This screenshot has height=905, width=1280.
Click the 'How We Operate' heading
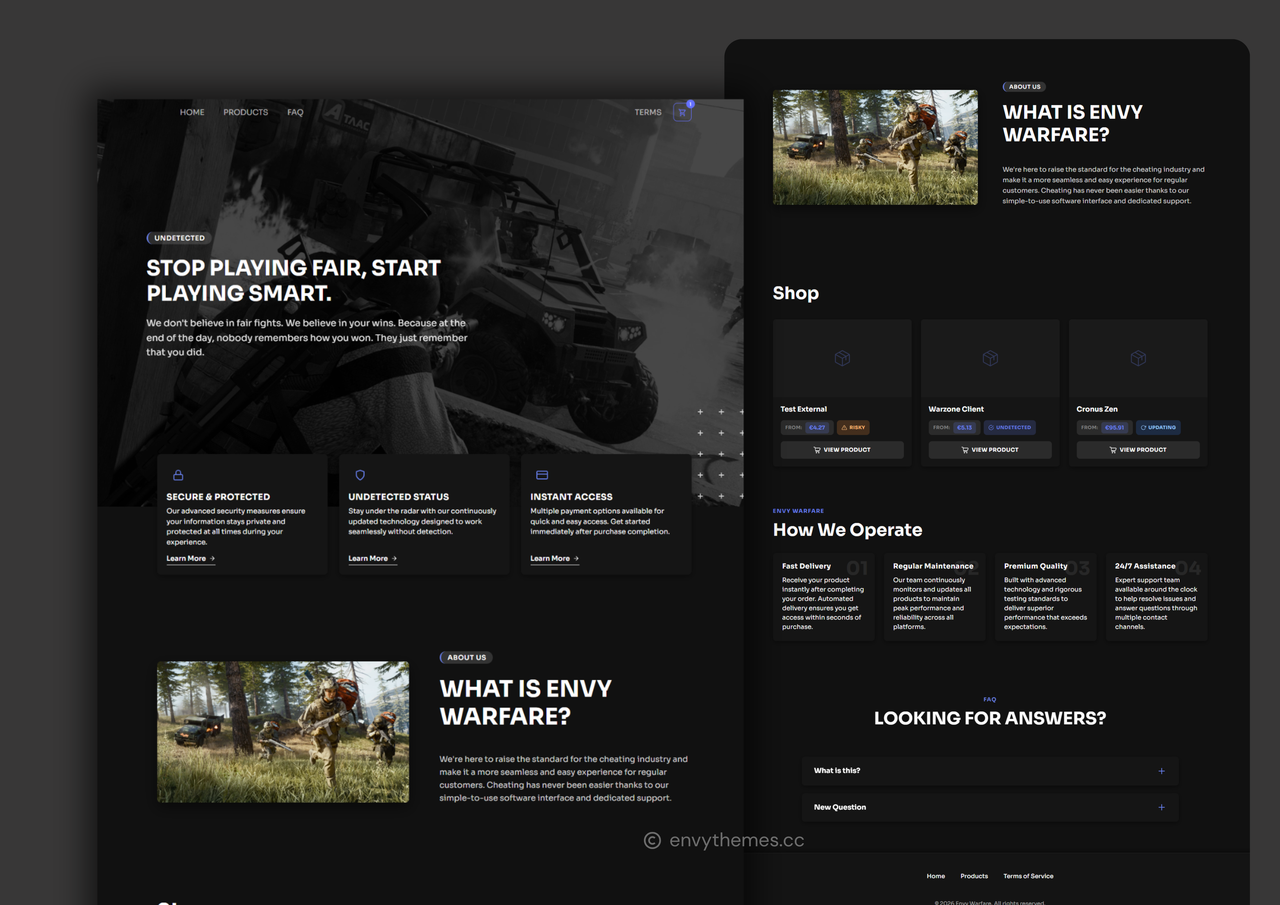point(848,530)
